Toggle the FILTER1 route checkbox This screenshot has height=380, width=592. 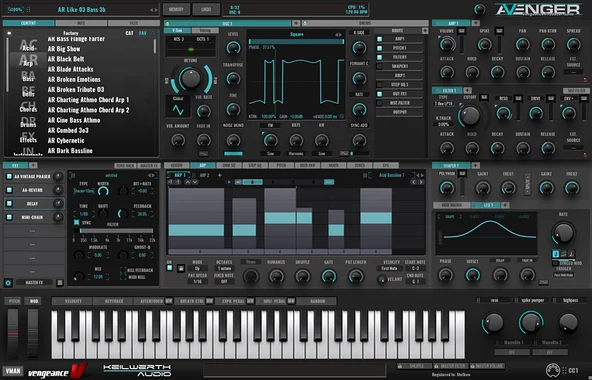379,57
